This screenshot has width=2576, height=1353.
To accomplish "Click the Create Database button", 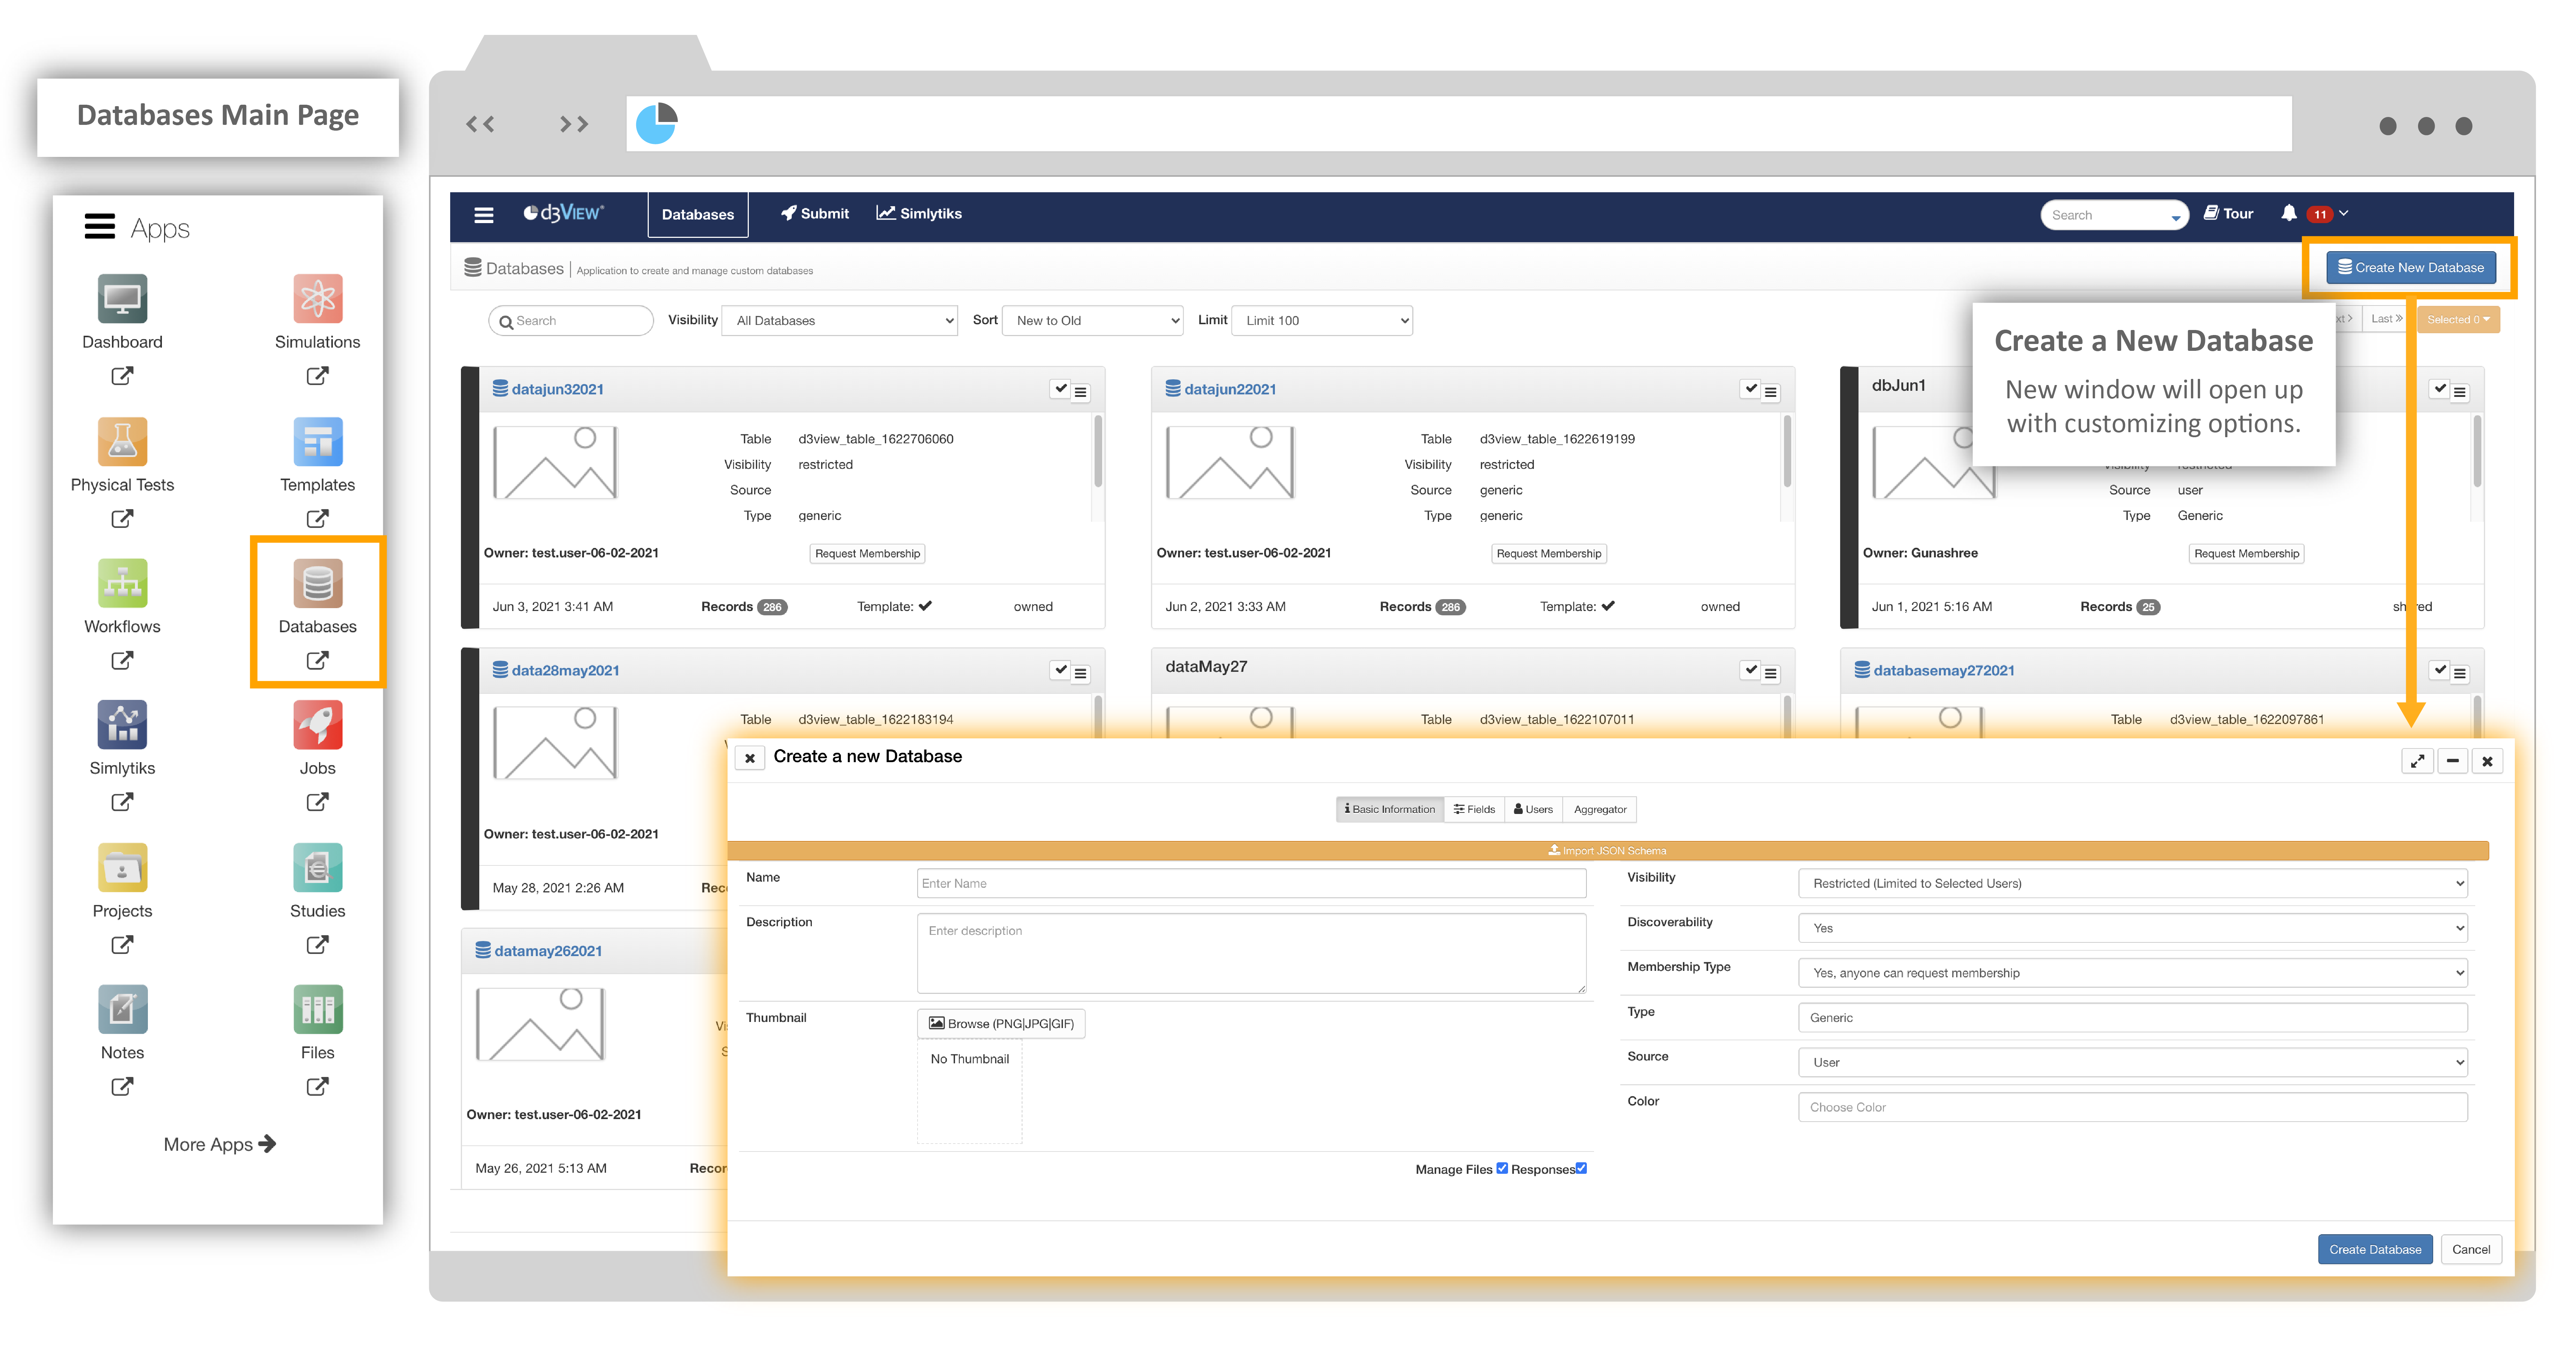I will coord(2375,1249).
